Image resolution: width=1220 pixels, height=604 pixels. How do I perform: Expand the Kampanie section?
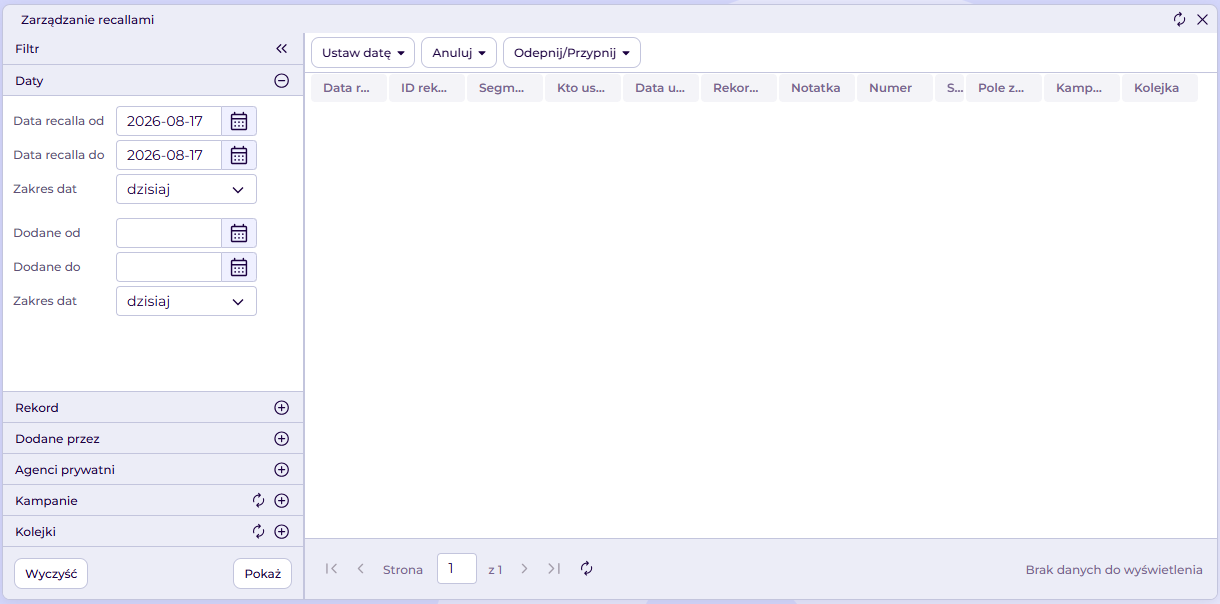(x=282, y=500)
